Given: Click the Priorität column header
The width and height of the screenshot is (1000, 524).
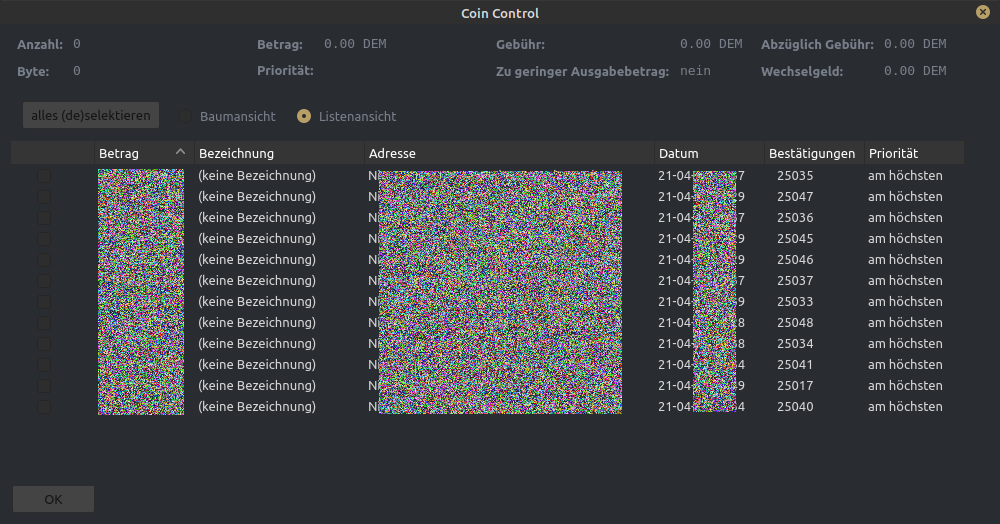Looking at the screenshot, I should pos(893,153).
